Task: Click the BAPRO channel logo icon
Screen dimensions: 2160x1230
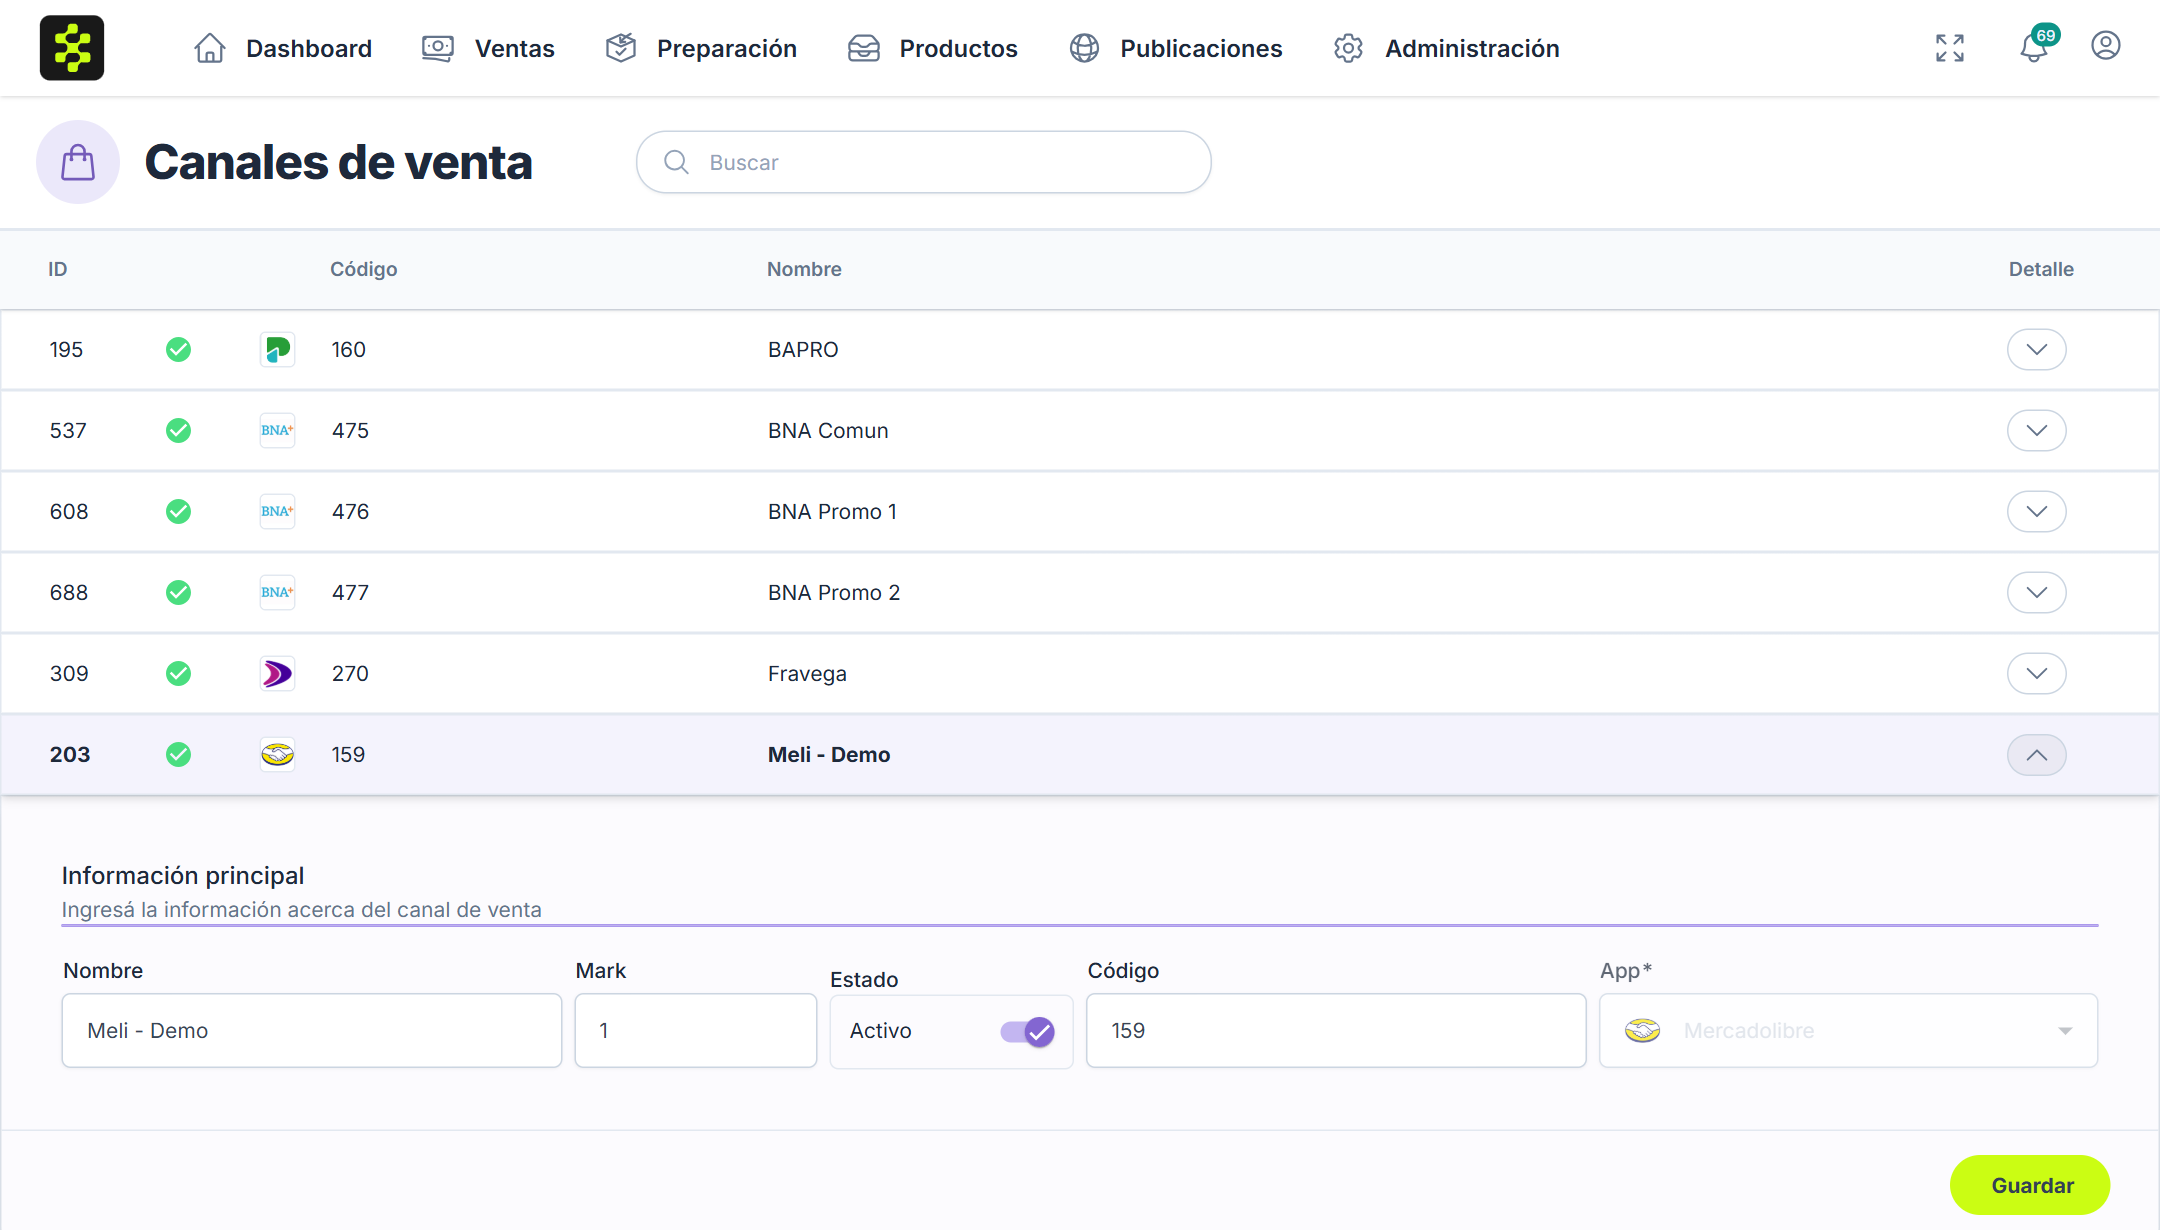Action: point(277,349)
